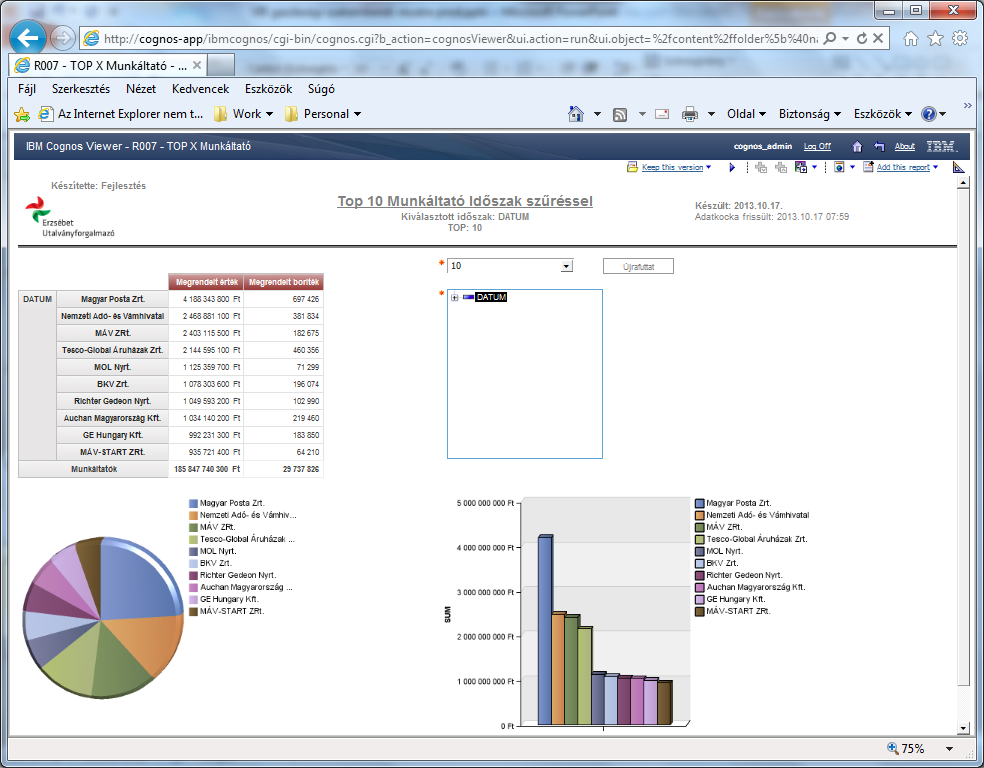The width and height of the screenshot is (984, 768).
Task: Click the command bar Home page icon
Action: pos(575,114)
